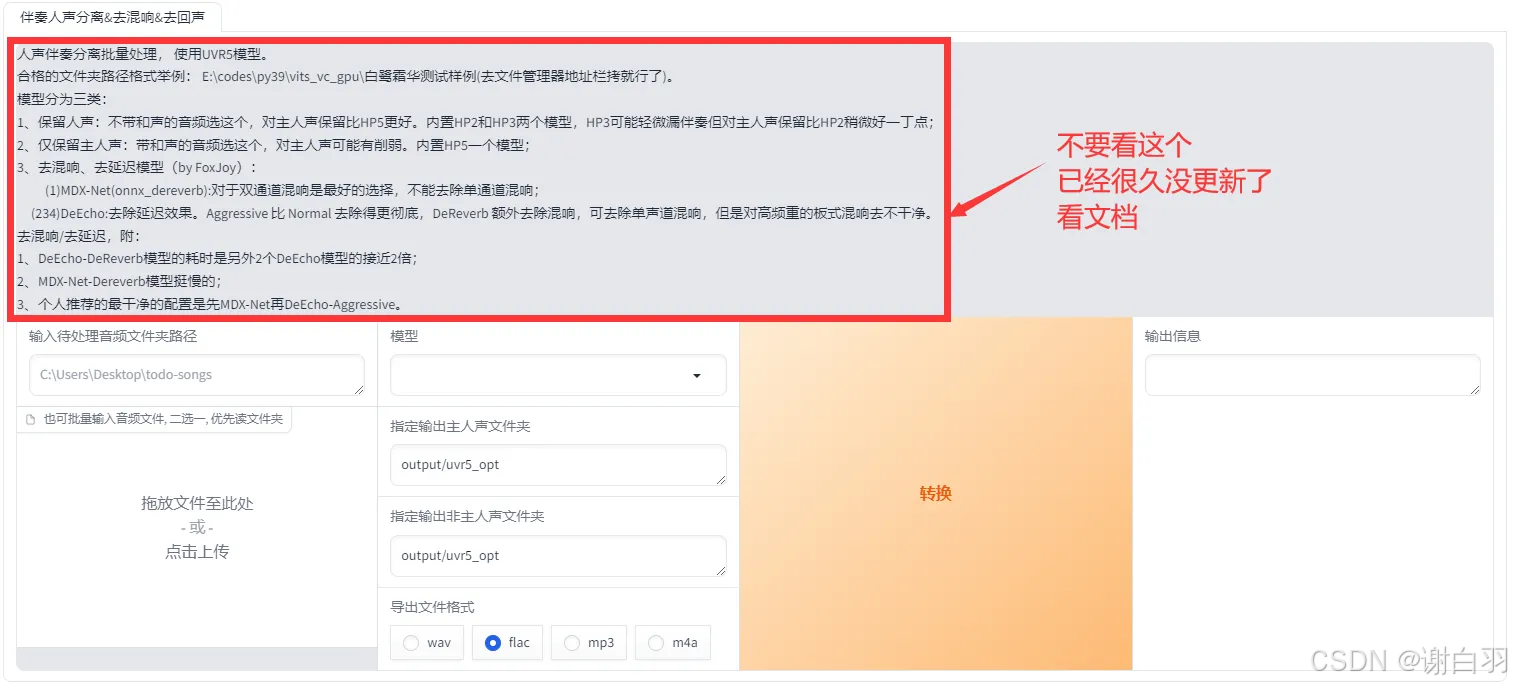Click the 转换 convert button
This screenshot has height=687, width=1514.
coord(936,493)
